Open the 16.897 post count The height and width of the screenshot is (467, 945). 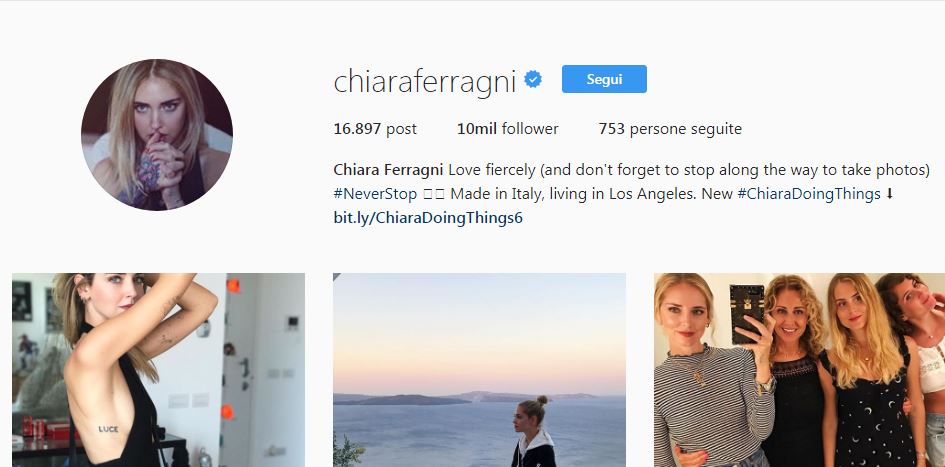(x=375, y=129)
